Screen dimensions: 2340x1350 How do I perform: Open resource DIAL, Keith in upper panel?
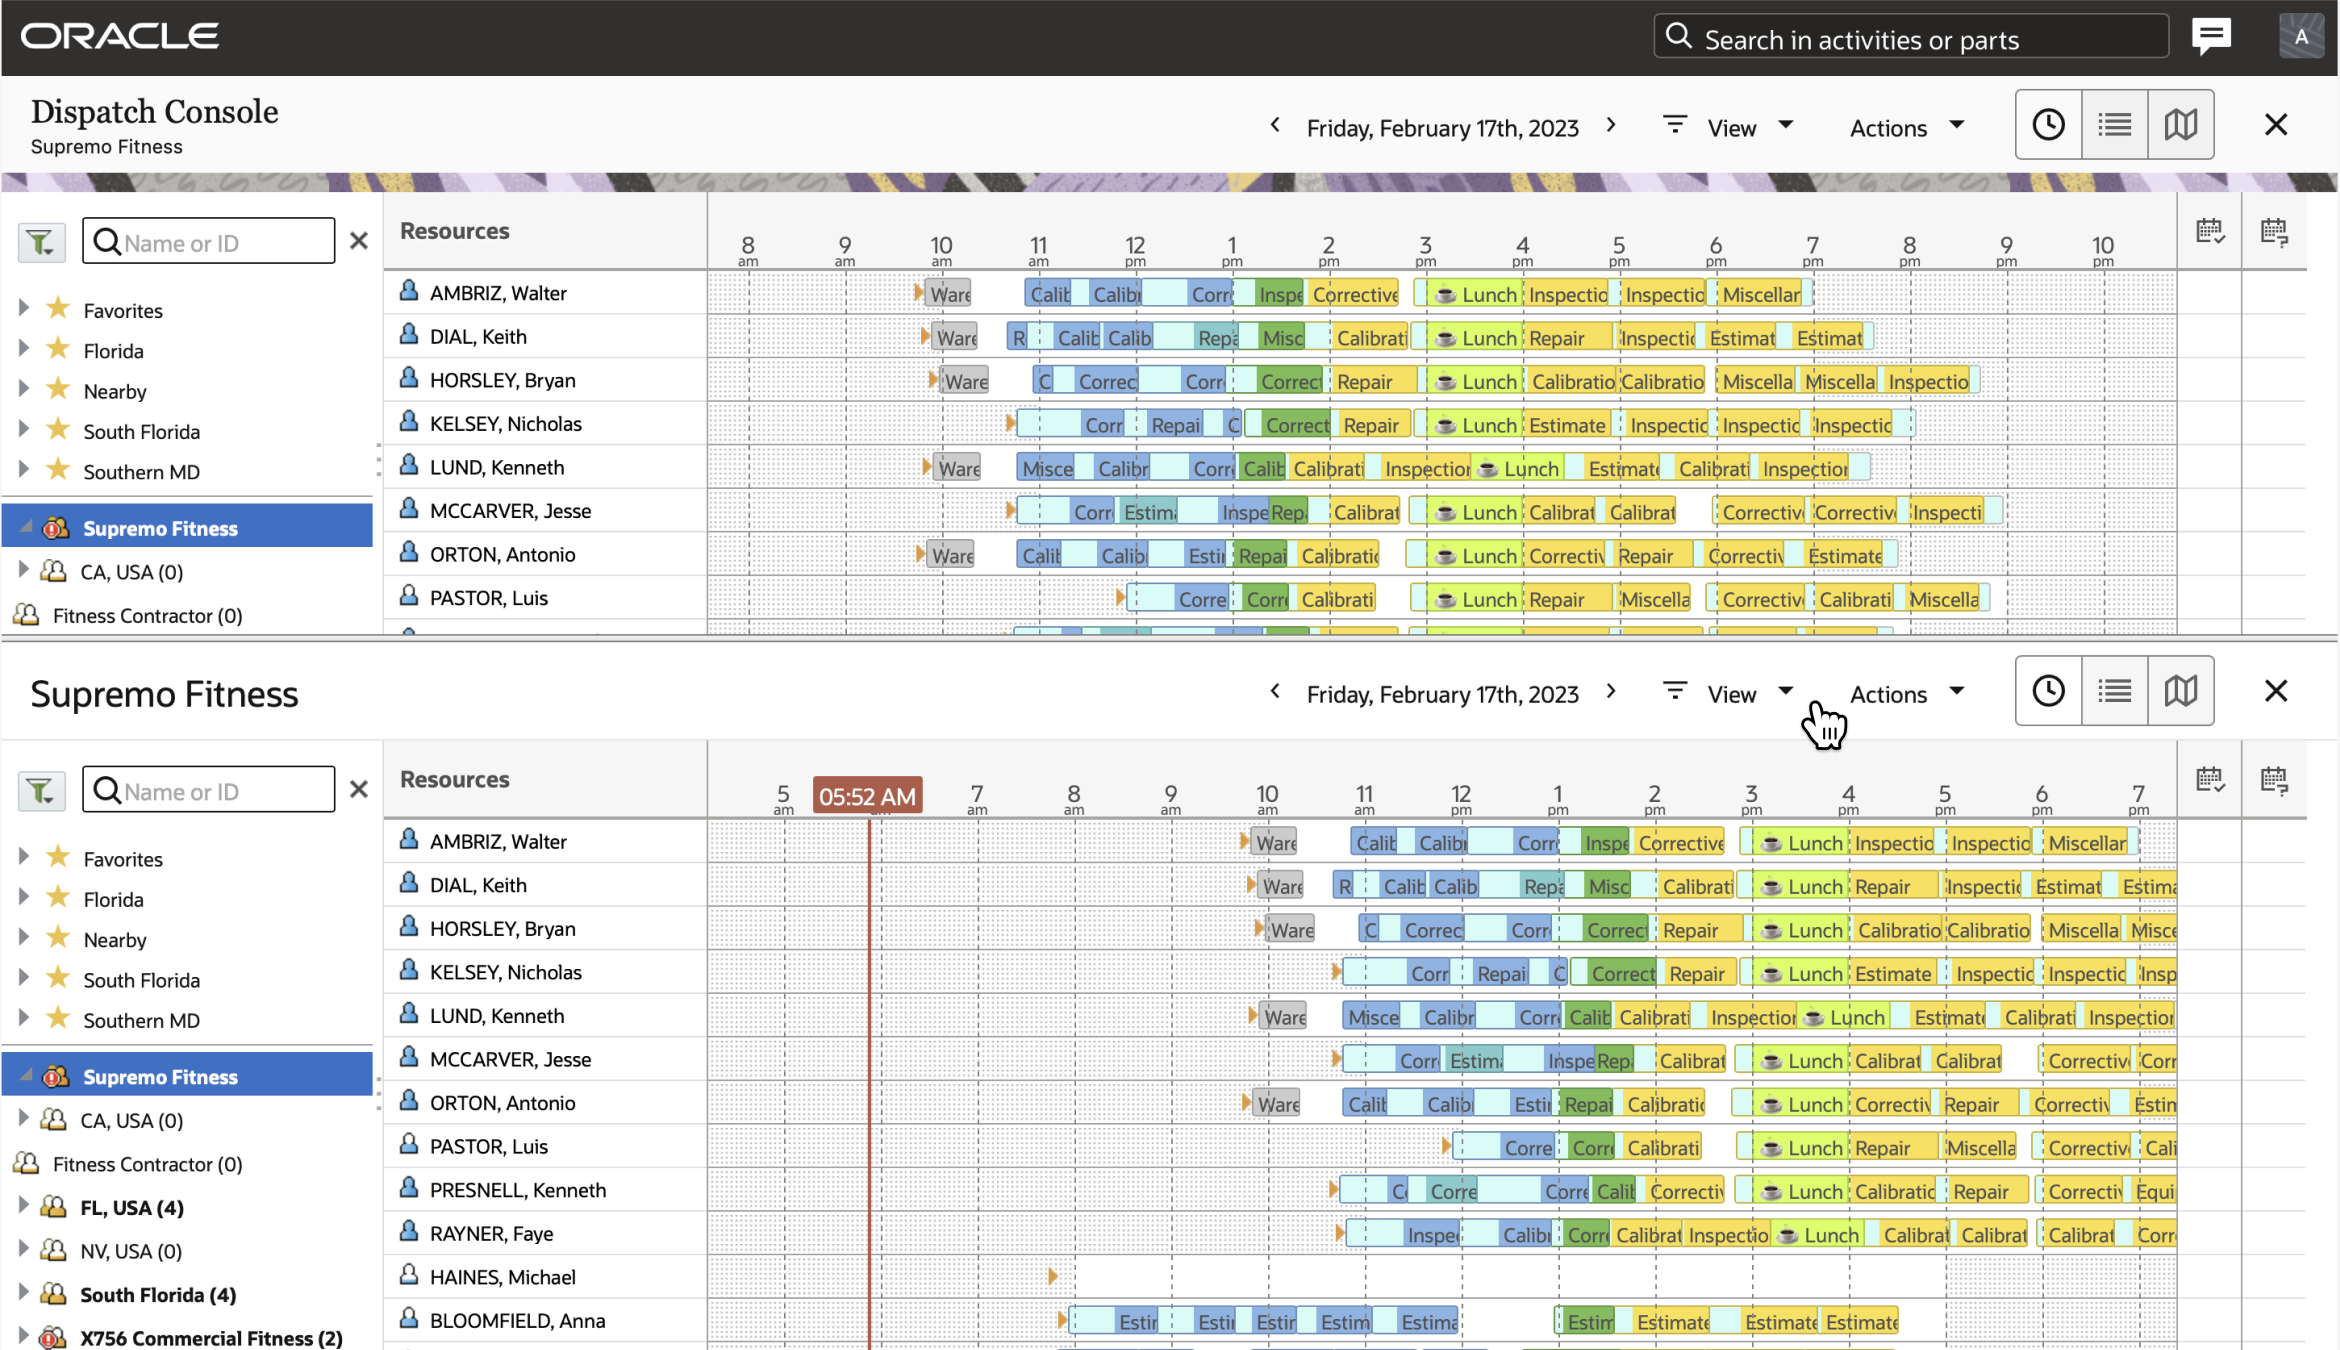[478, 337]
